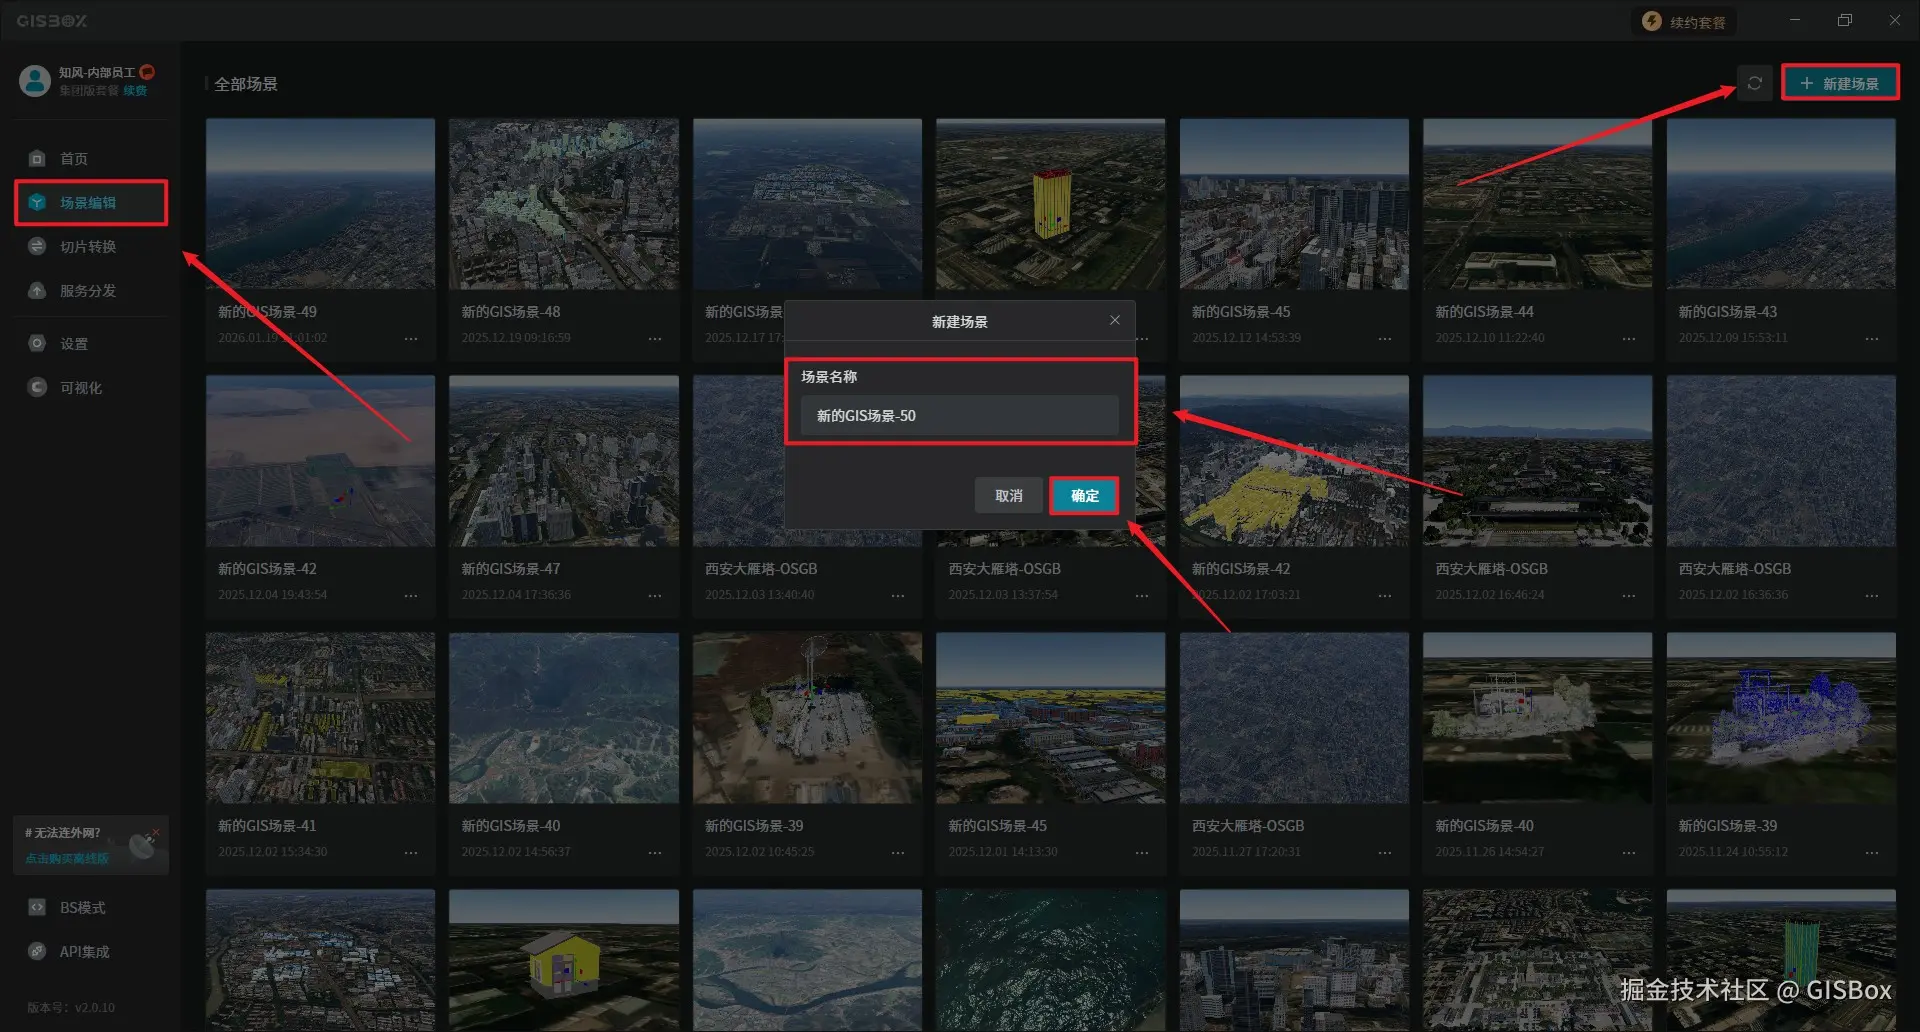Screen dimensions: 1920x1032
Task: Click the # 无法连外网? banner text
Action: click(63, 832)
